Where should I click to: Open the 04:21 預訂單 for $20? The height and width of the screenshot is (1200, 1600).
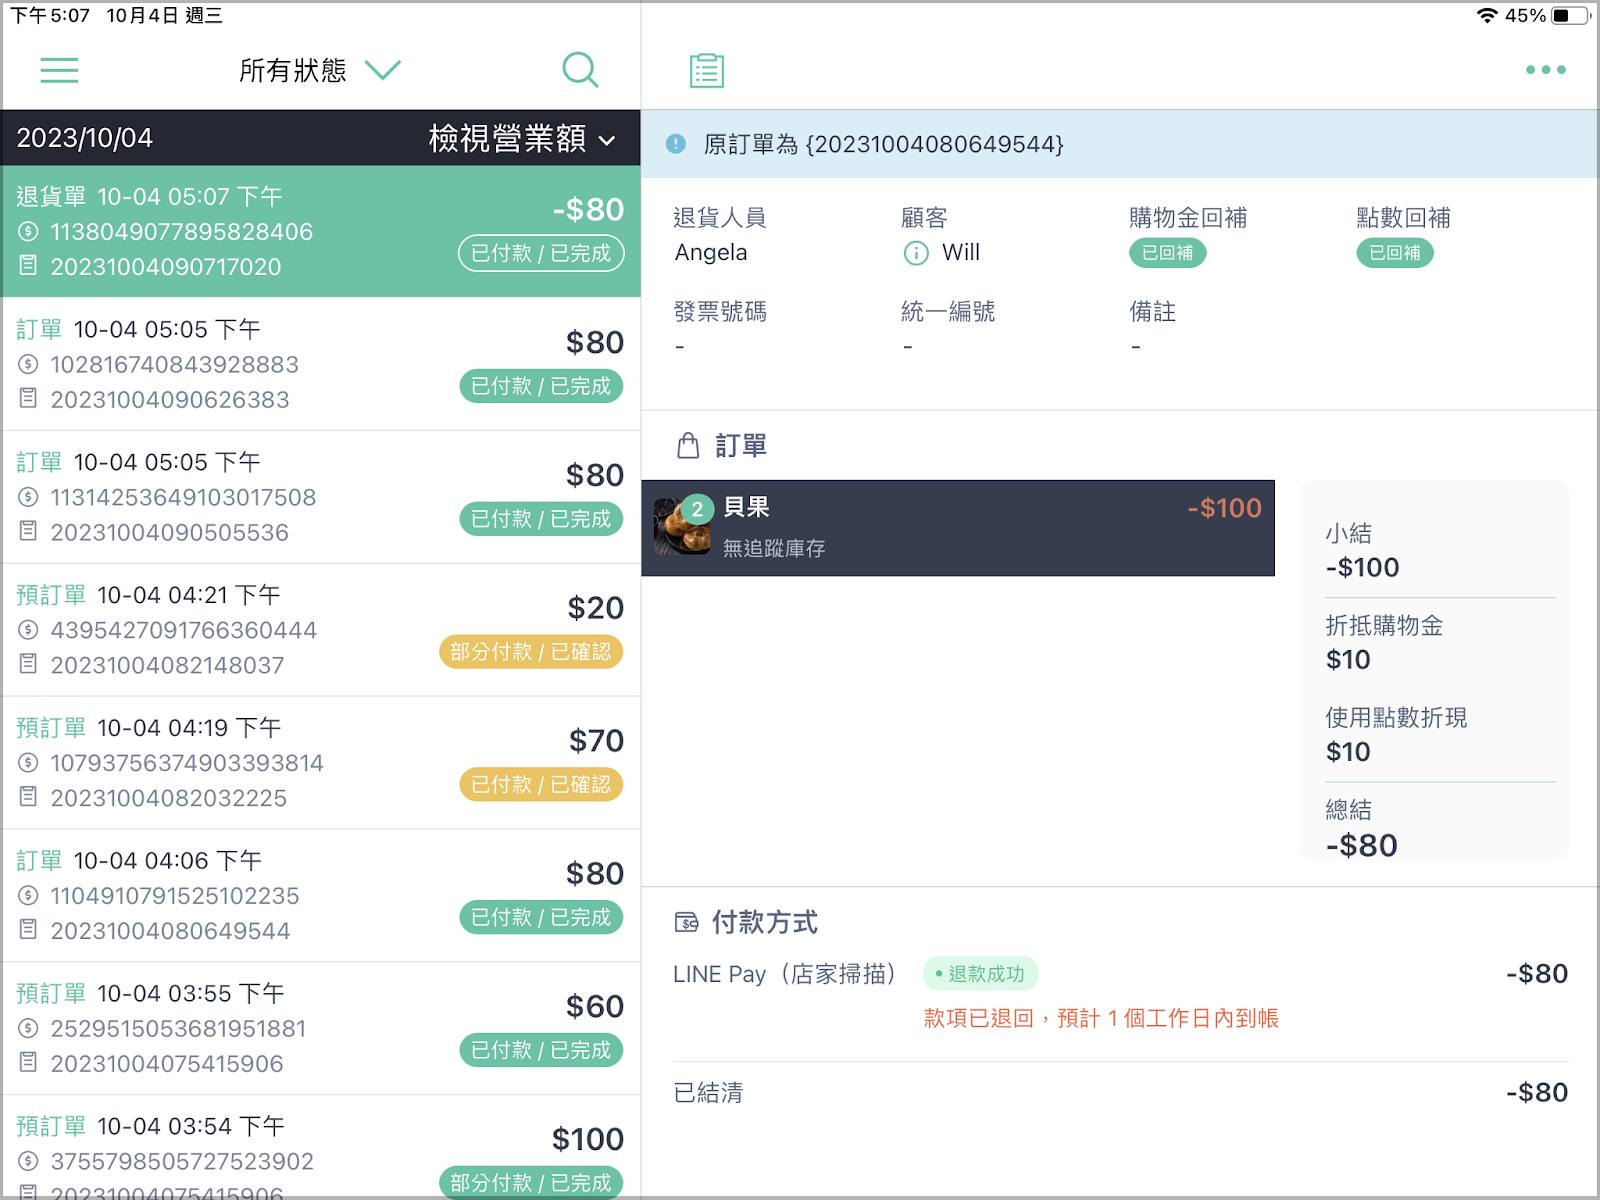[x=321, y=630]
